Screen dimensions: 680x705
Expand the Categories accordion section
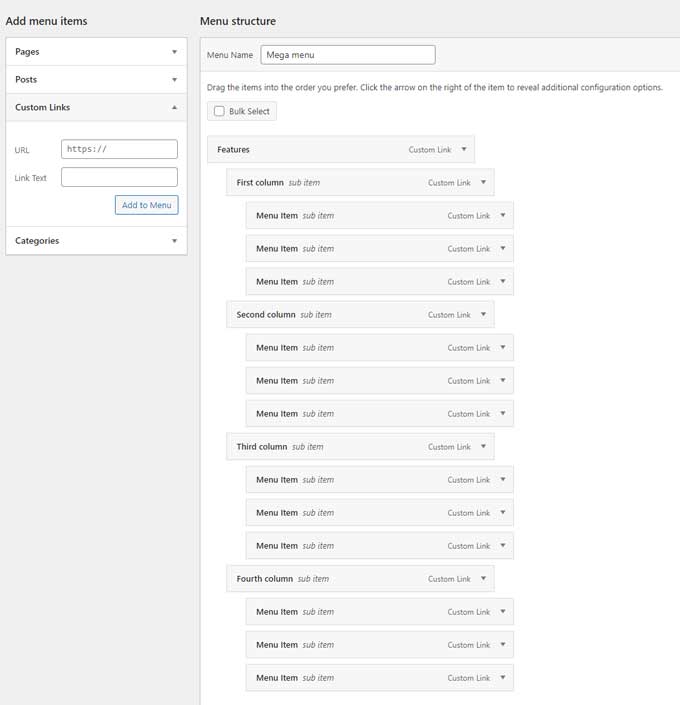tap(96, 241)
